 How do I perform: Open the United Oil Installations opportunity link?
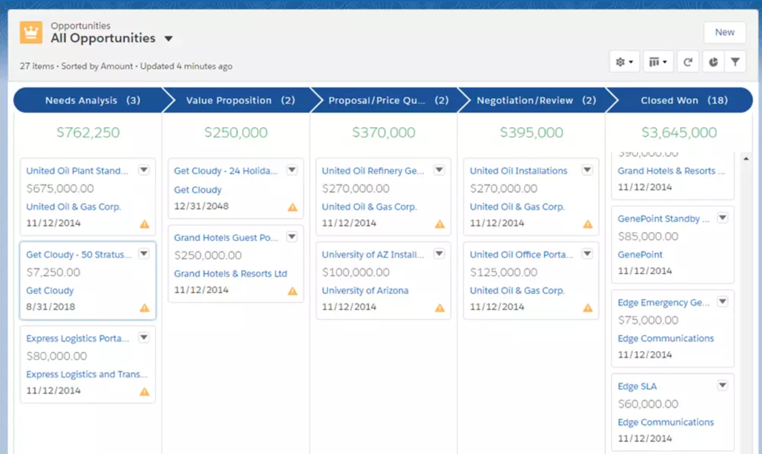click(518, 171)
